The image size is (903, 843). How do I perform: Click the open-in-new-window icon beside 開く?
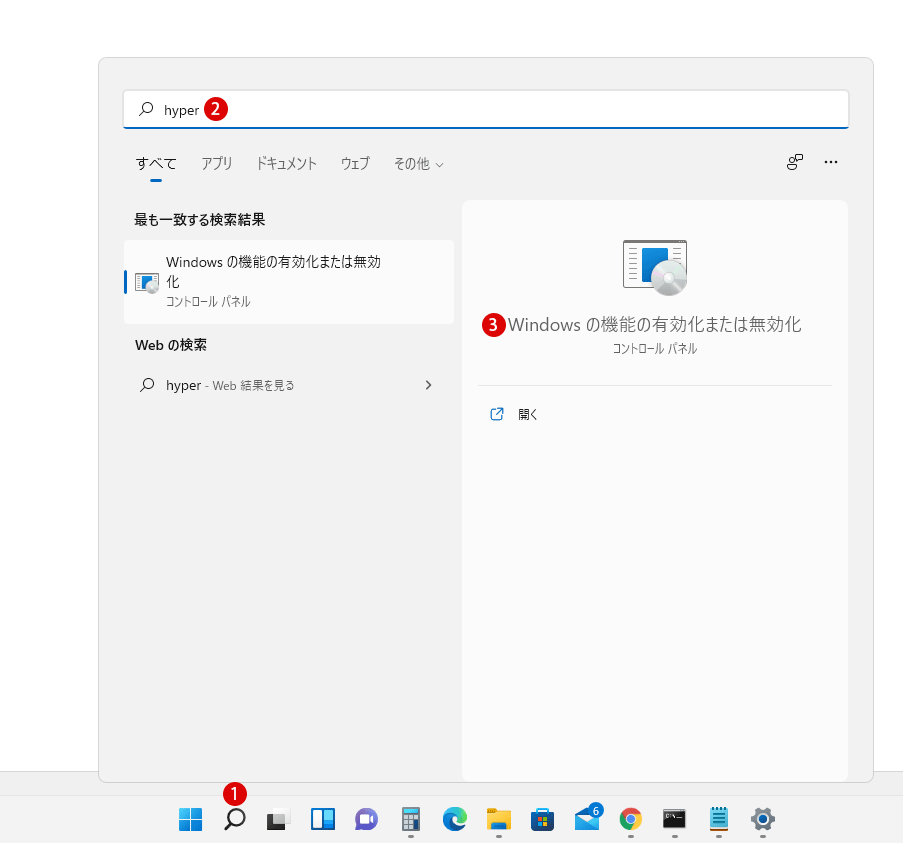pos(497,414)
